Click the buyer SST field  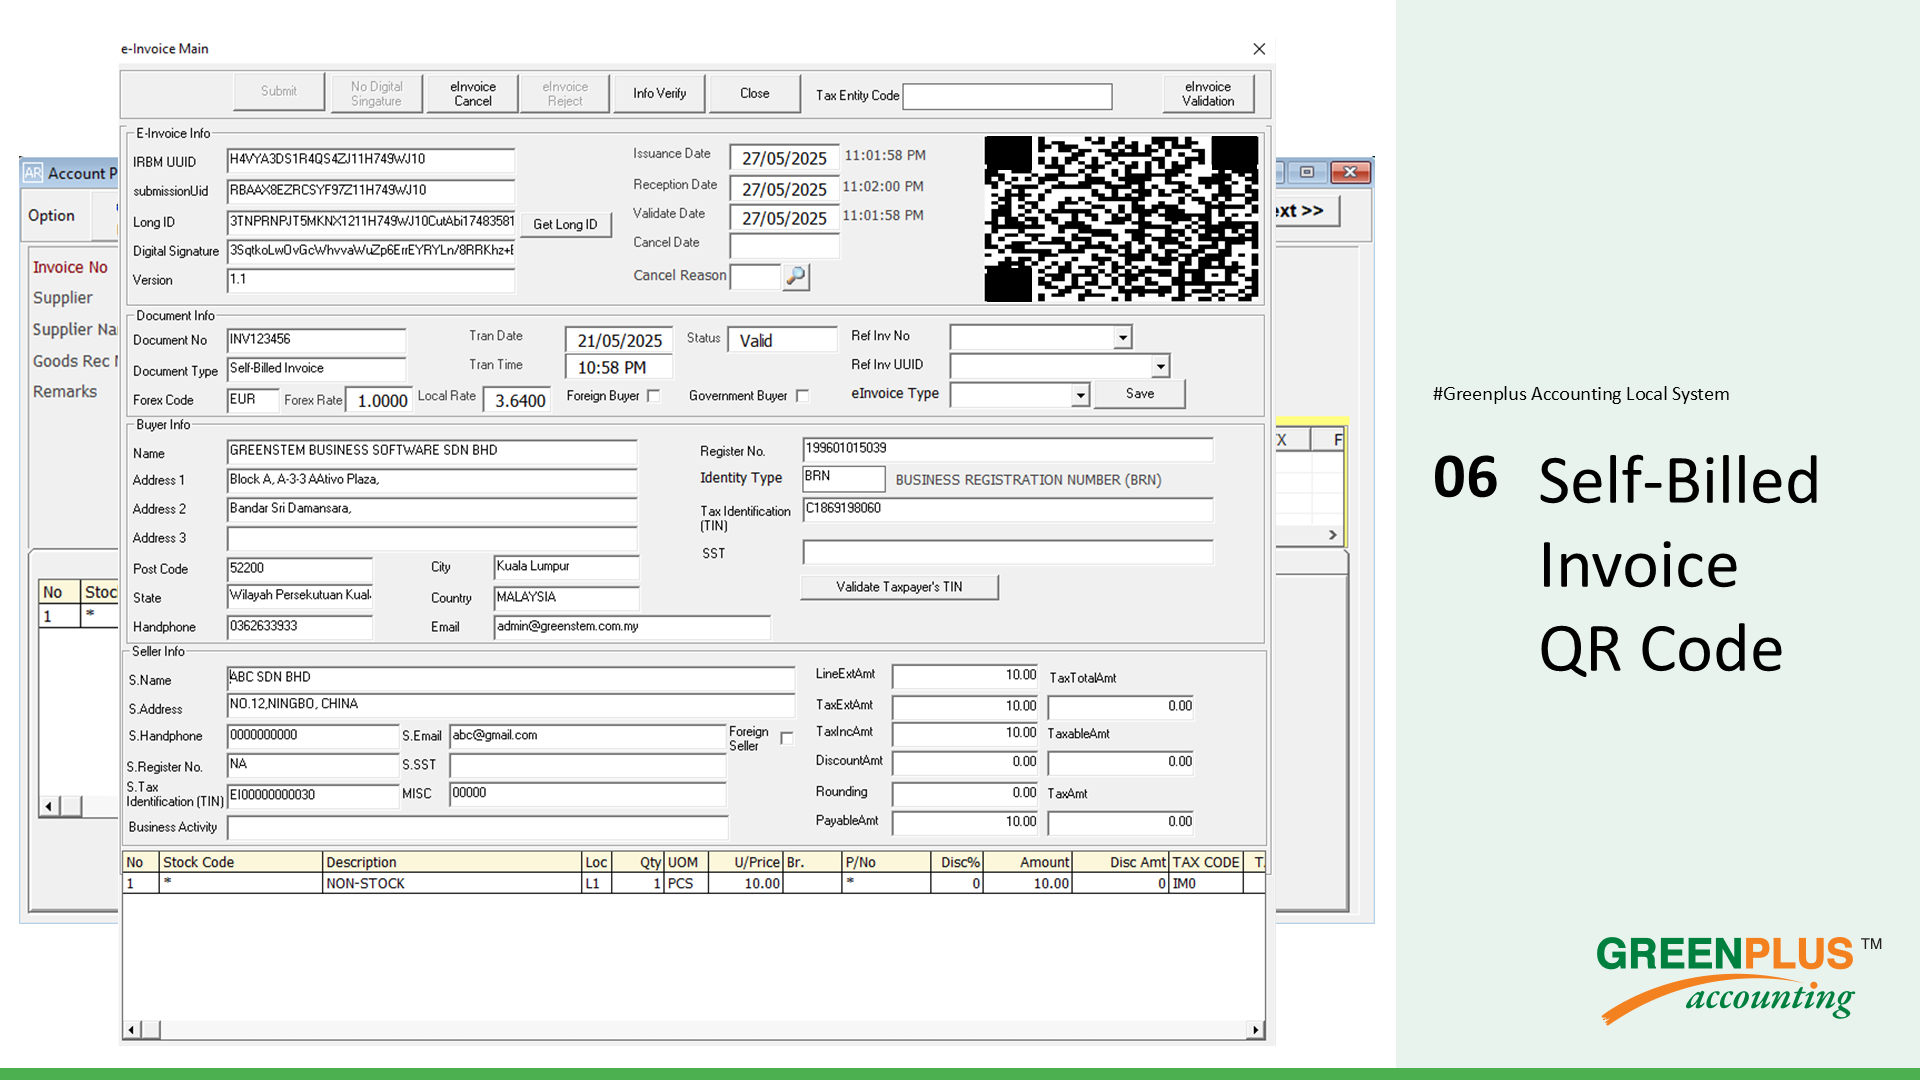1008,553
